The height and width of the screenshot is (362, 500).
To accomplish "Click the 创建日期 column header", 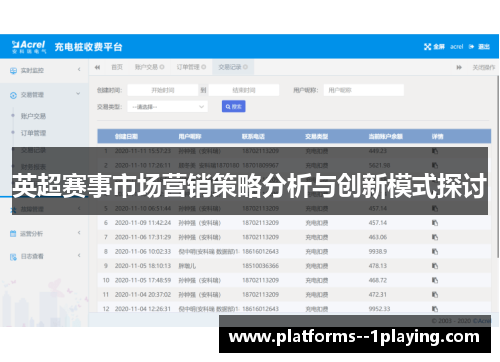I will click(126, 136).
